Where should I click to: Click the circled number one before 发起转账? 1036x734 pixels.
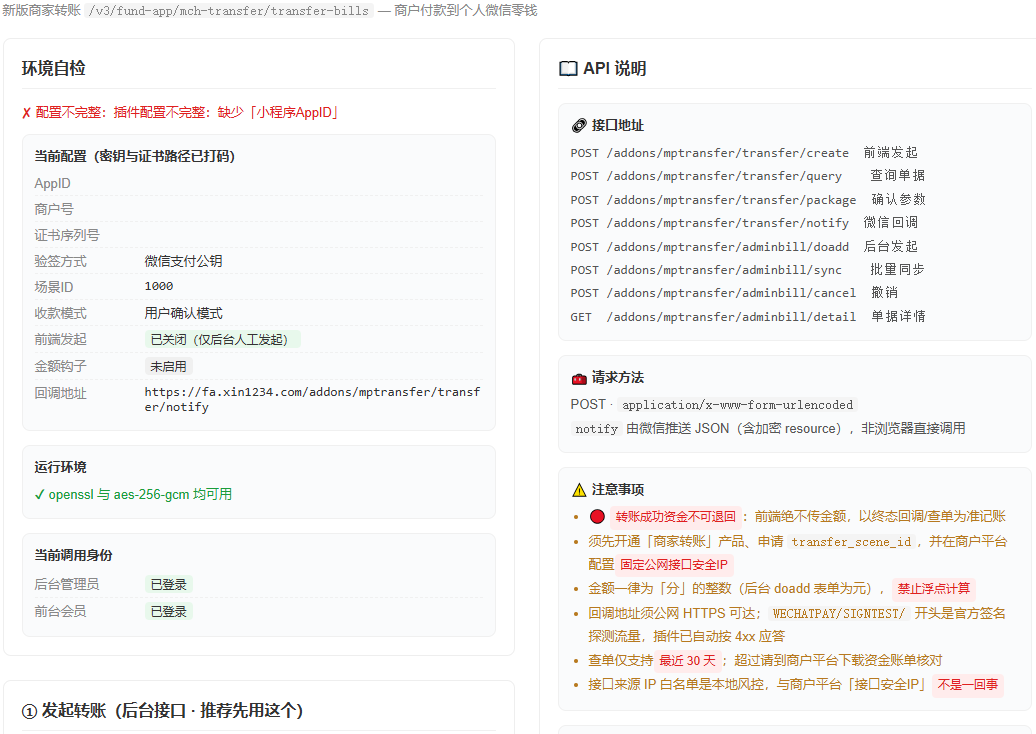pos(29,712)
